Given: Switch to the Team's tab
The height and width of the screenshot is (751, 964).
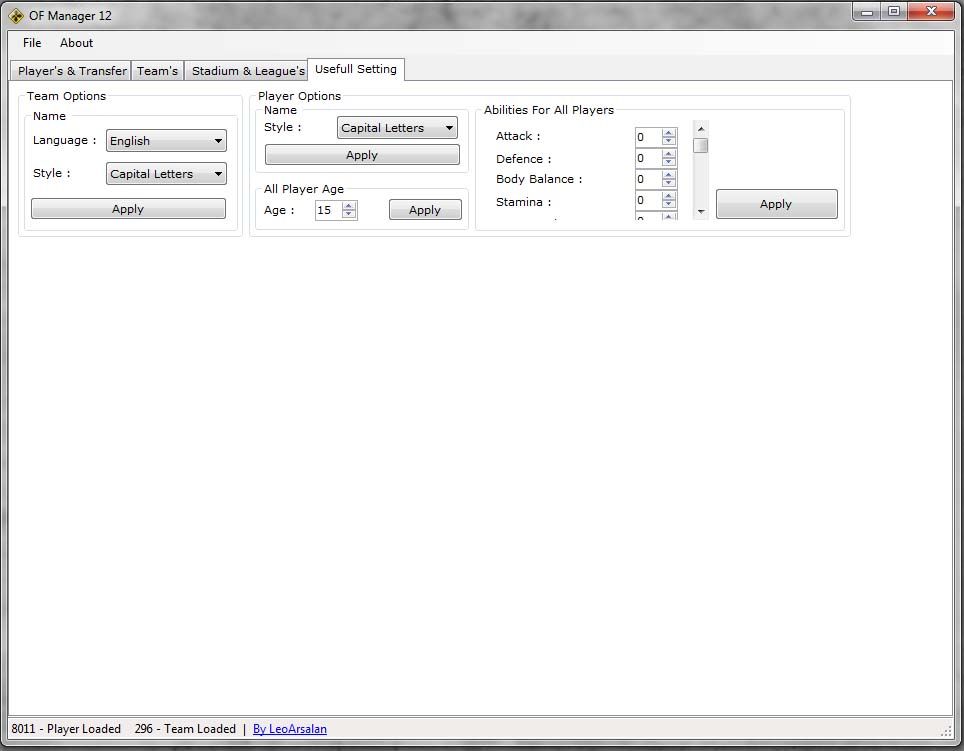Looking at the screenshot, I should coord(157,71).
